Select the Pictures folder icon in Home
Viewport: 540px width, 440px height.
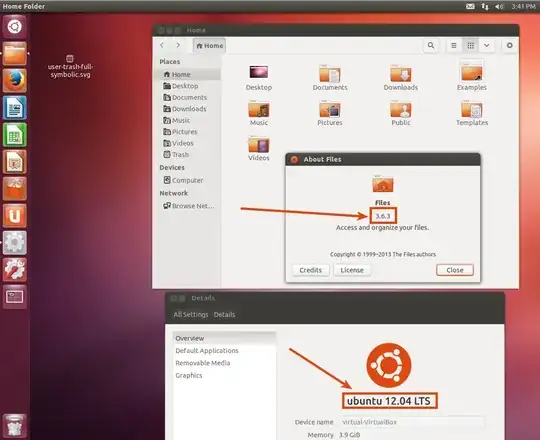click(x=330, y=113)
